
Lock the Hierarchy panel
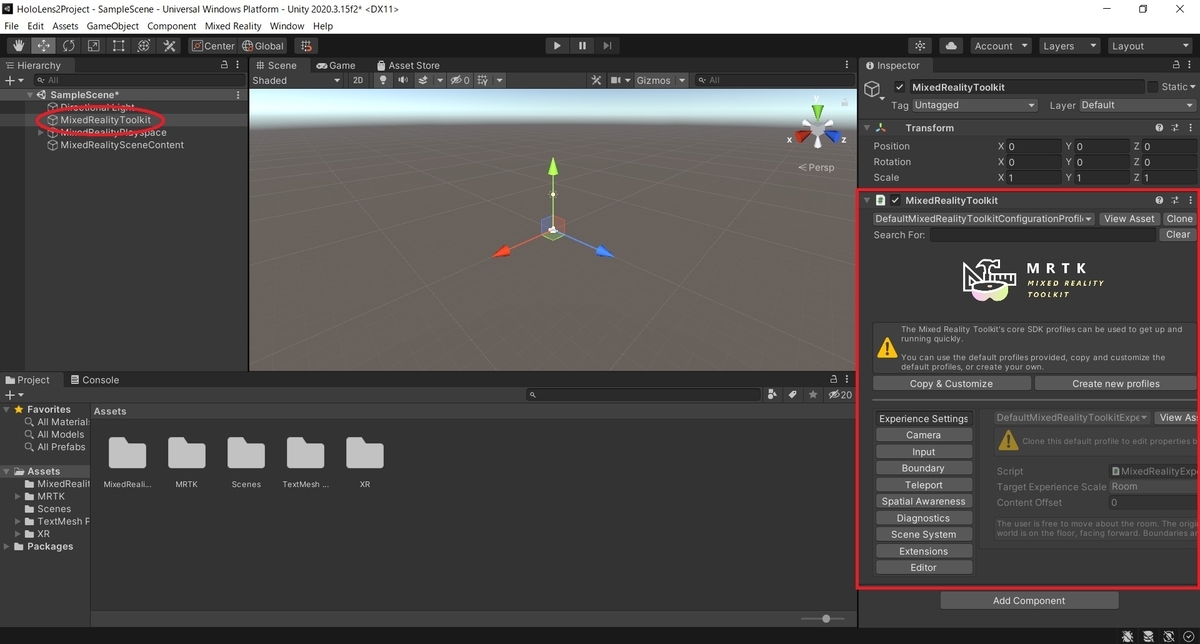pos(224,65)
